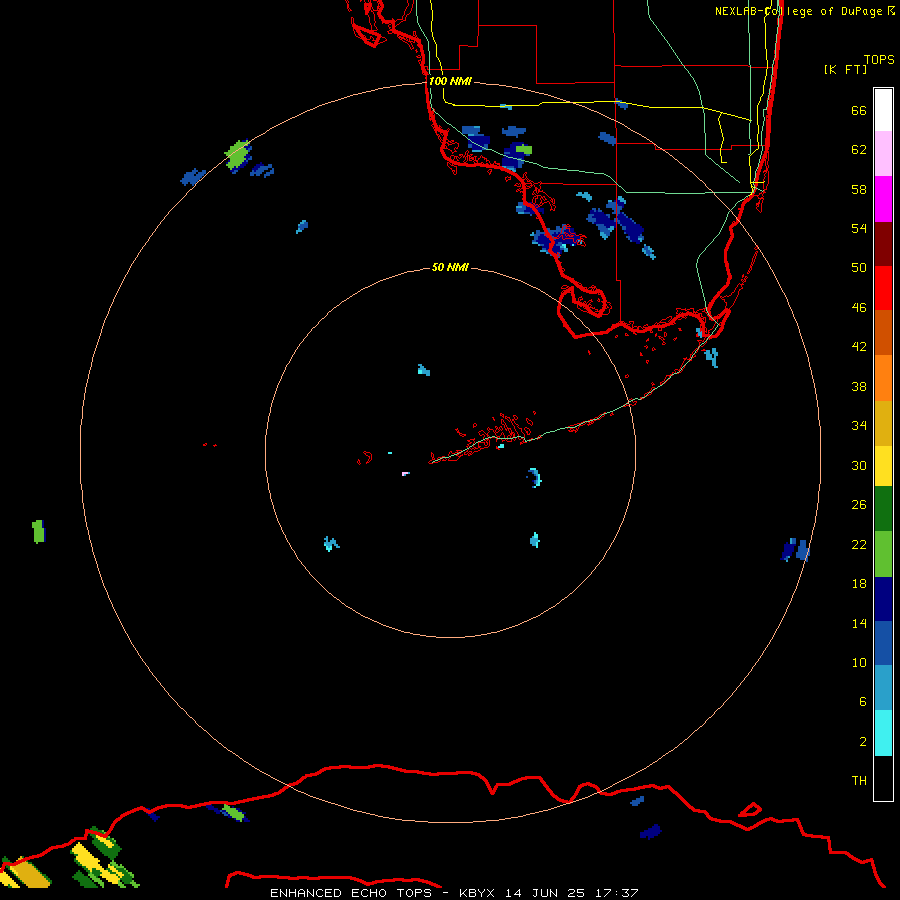Select the gold legend swatch near 34
This screenshot has height=900, width=900.
[883, 423]
